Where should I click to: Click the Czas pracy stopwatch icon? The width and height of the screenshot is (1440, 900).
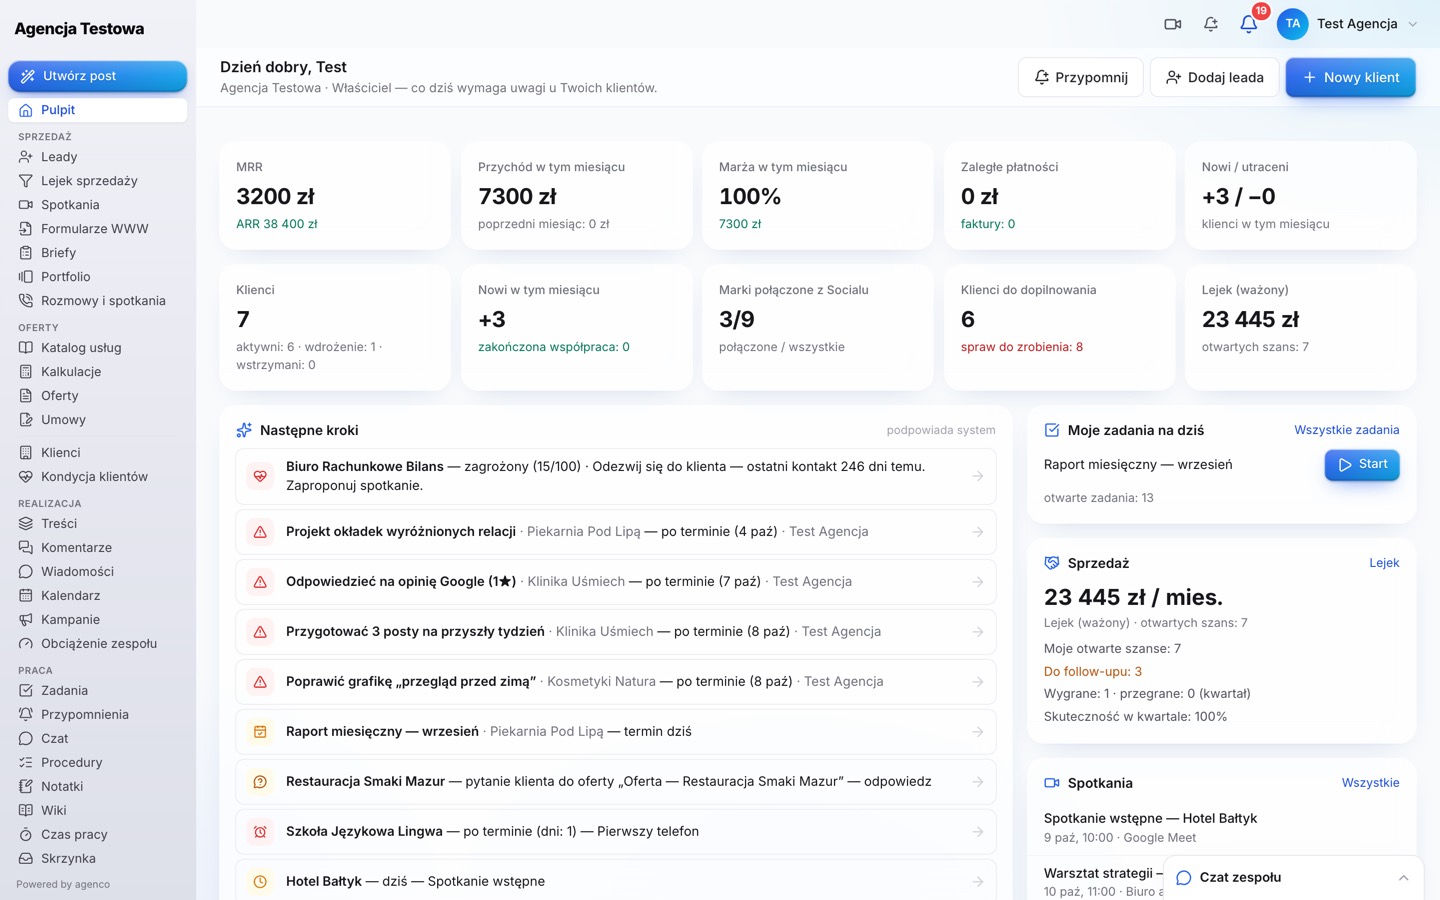26,835
